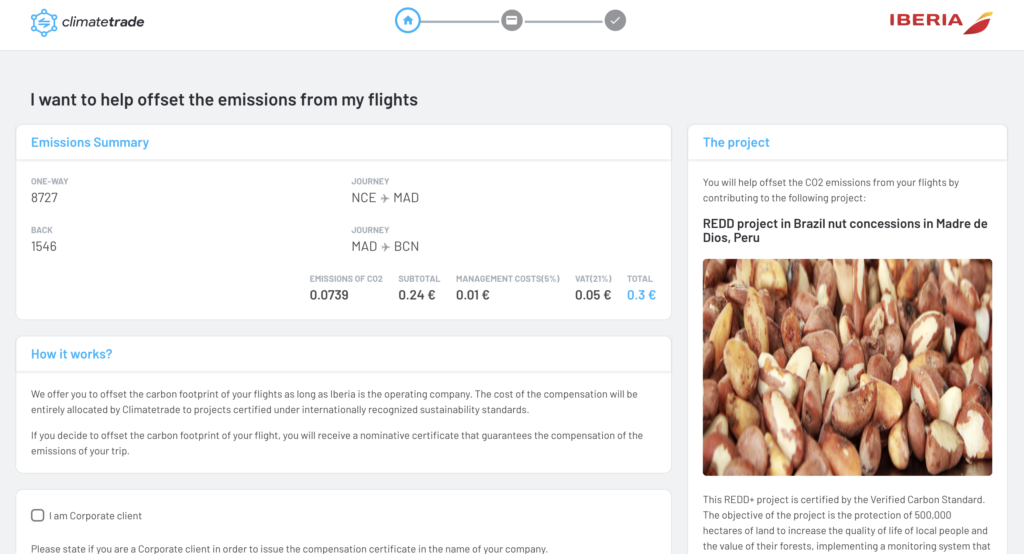Click the REDD project in Brazil nut title
1024x554 pixels.
845,231
